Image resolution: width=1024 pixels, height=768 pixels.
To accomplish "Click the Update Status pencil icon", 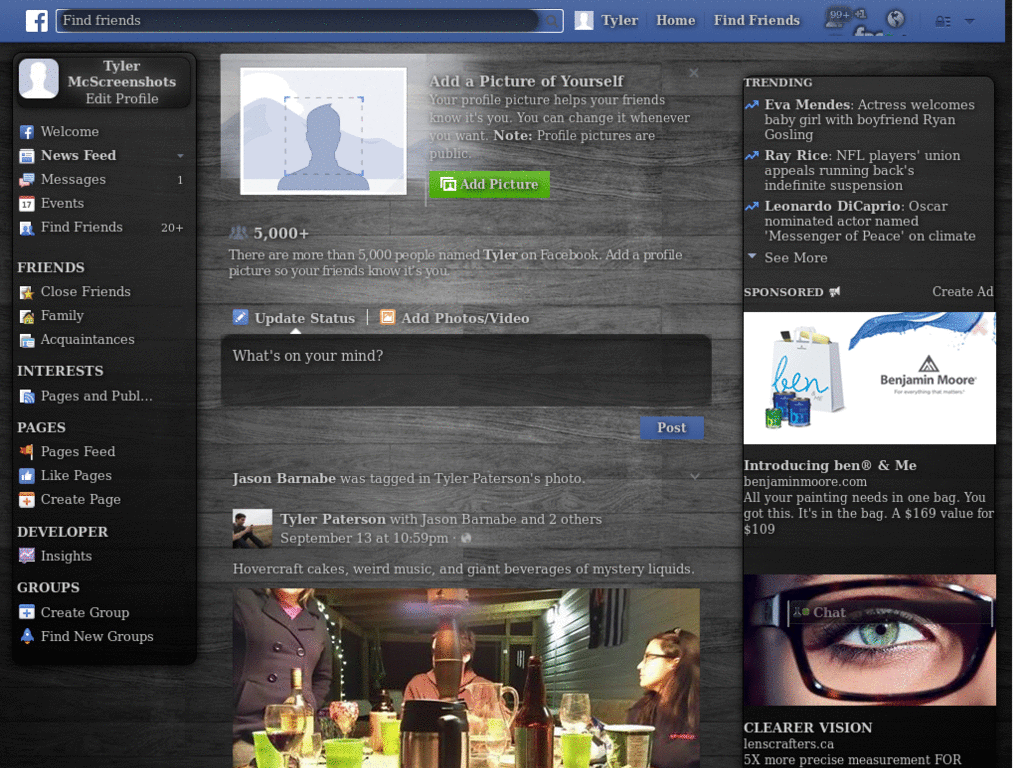I will pos(240,317).
